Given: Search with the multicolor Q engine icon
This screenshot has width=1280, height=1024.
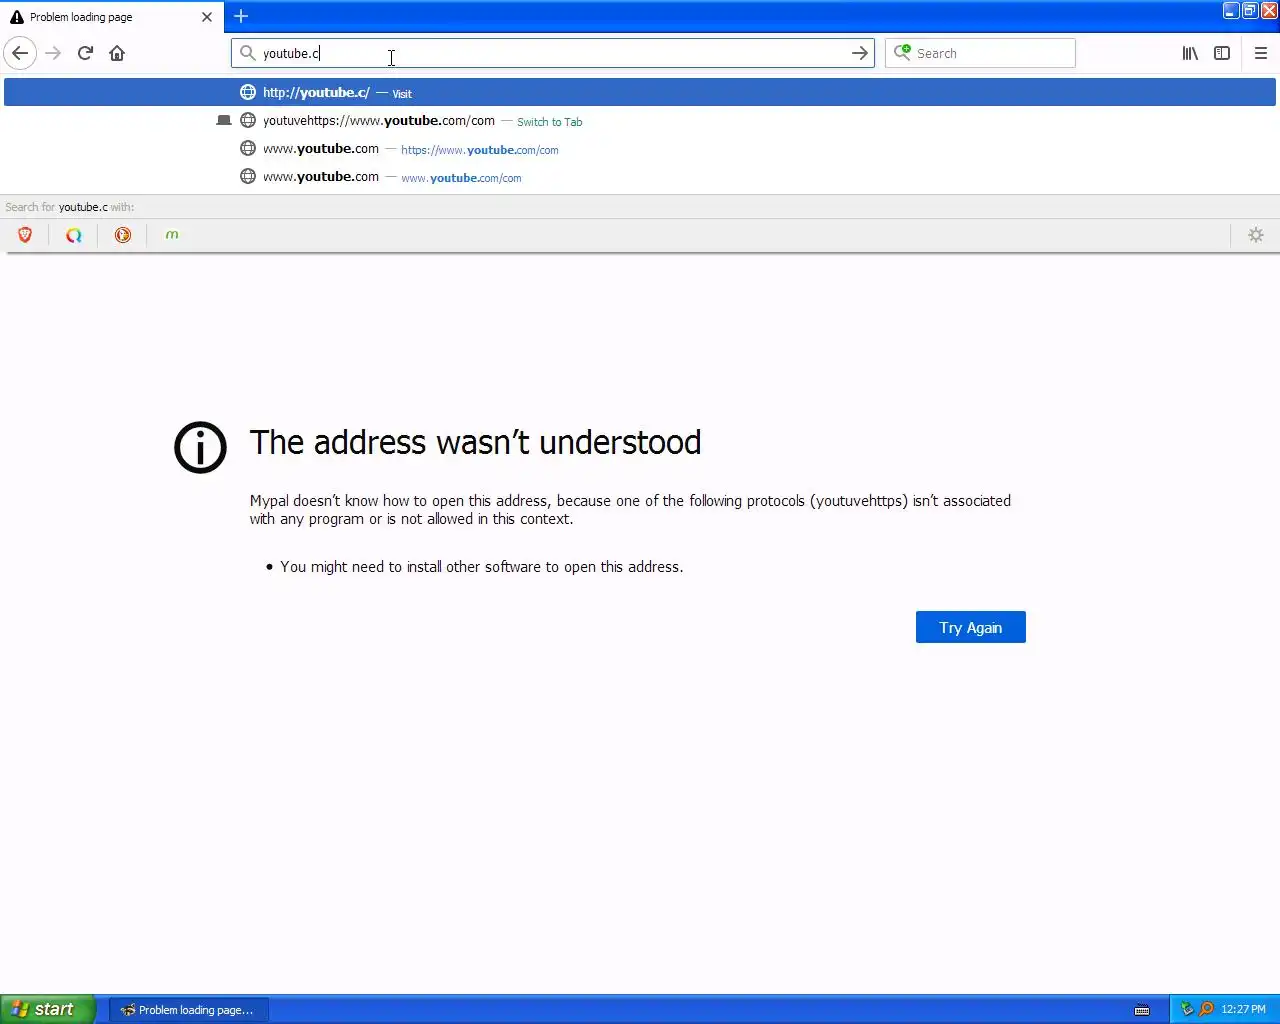Looking at the screenshot, I should [x=74, y=235].
